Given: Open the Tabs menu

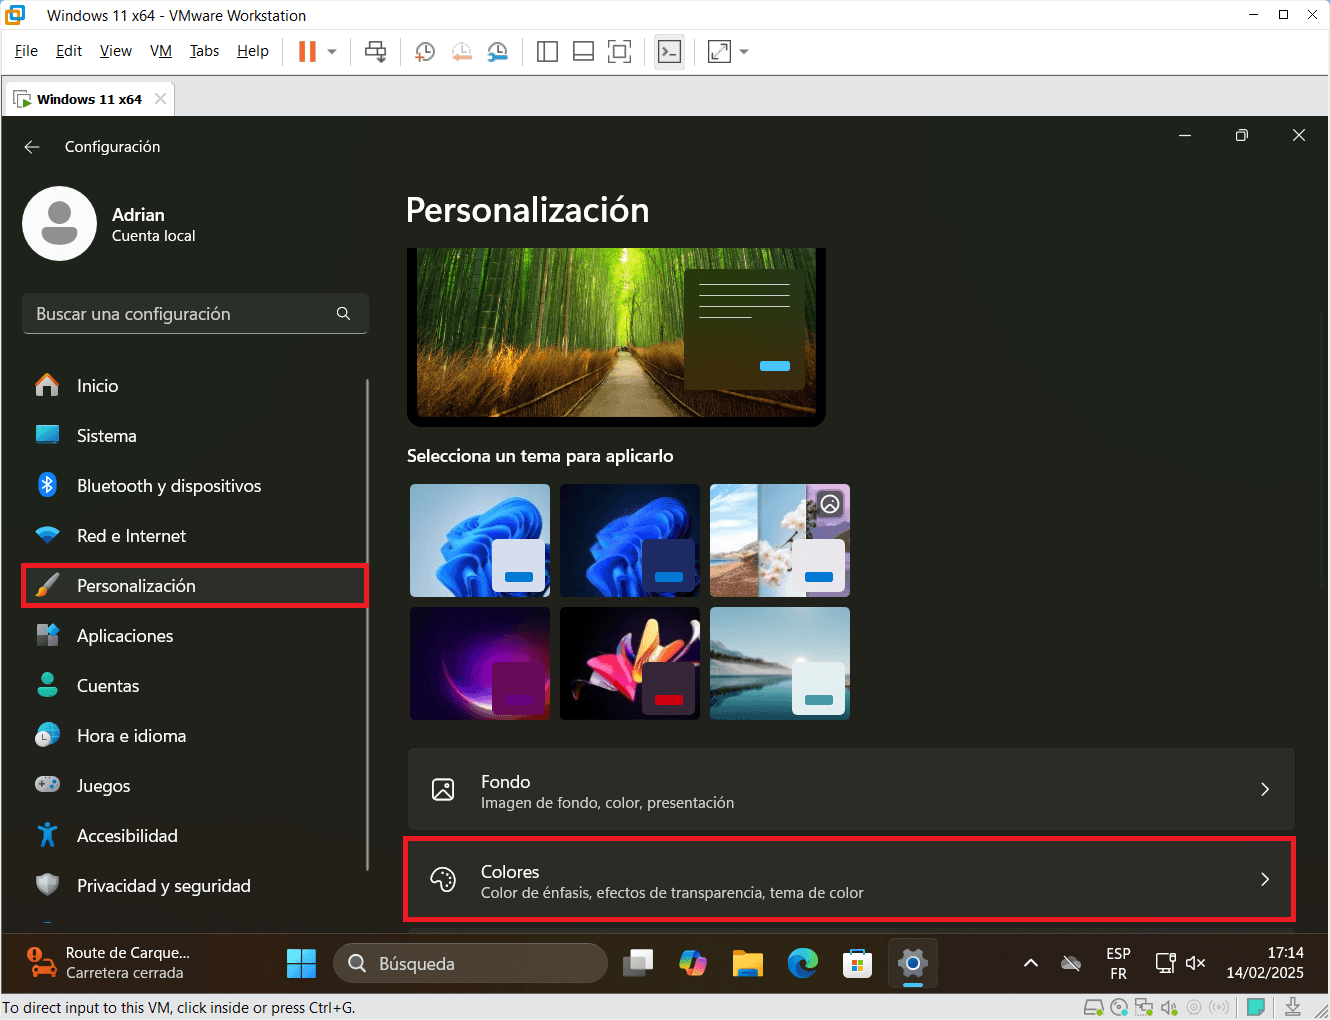Looking at the screenshot, I should [x=204, y=51].
